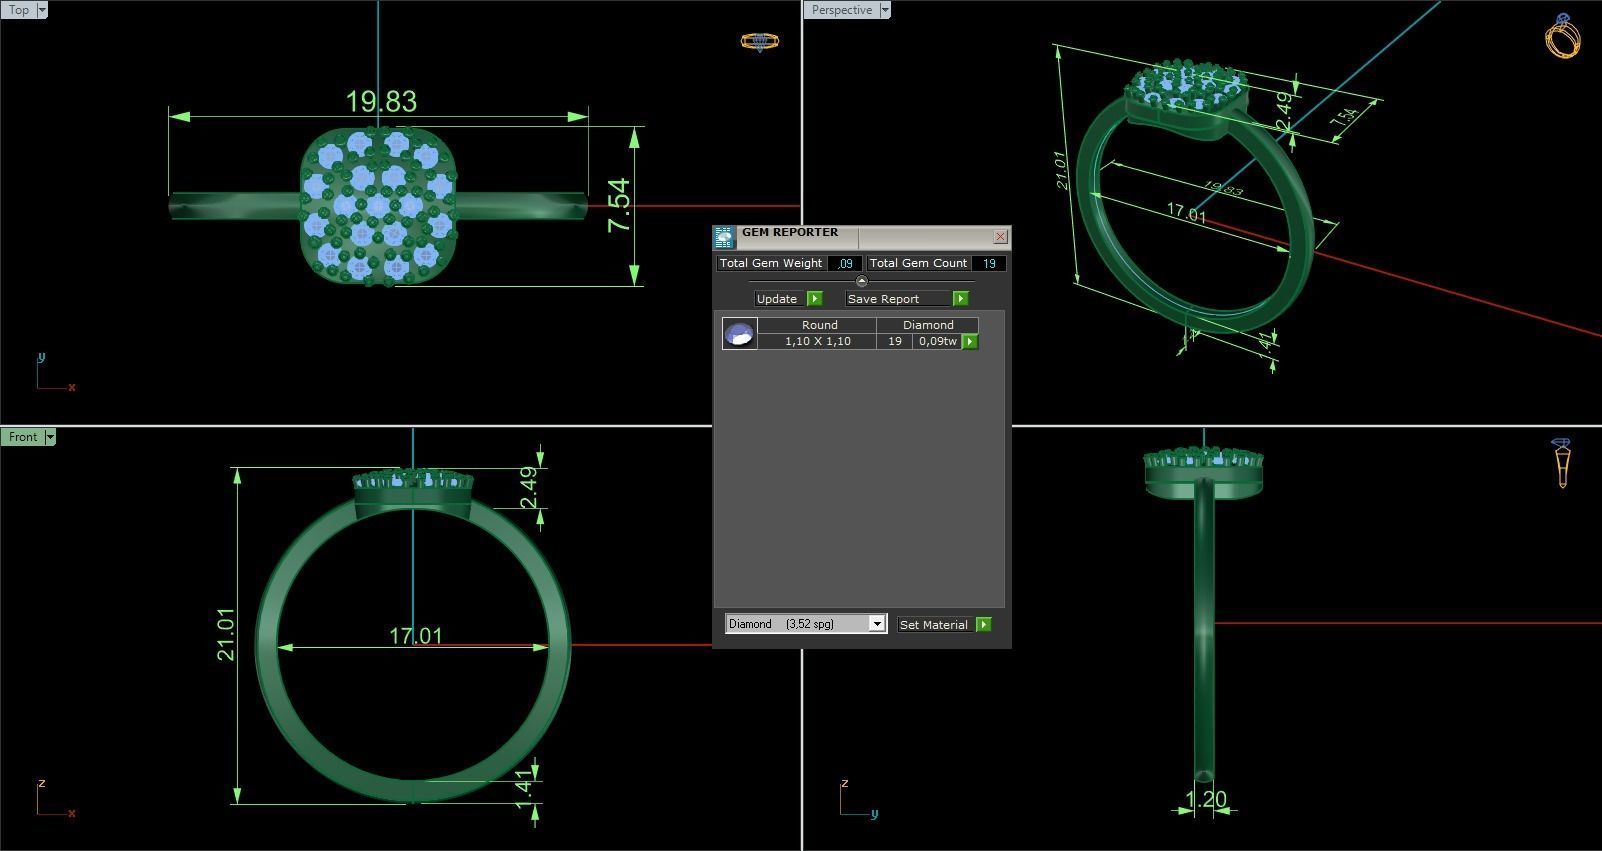
Task: Open the Top viewport dropdown arrow
Action: pyautogui.click(x=42, y=10)
